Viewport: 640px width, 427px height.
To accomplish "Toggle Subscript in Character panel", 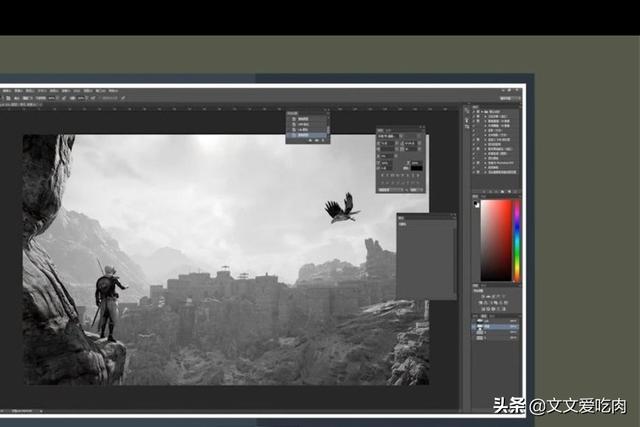I will tap(407, 175).
